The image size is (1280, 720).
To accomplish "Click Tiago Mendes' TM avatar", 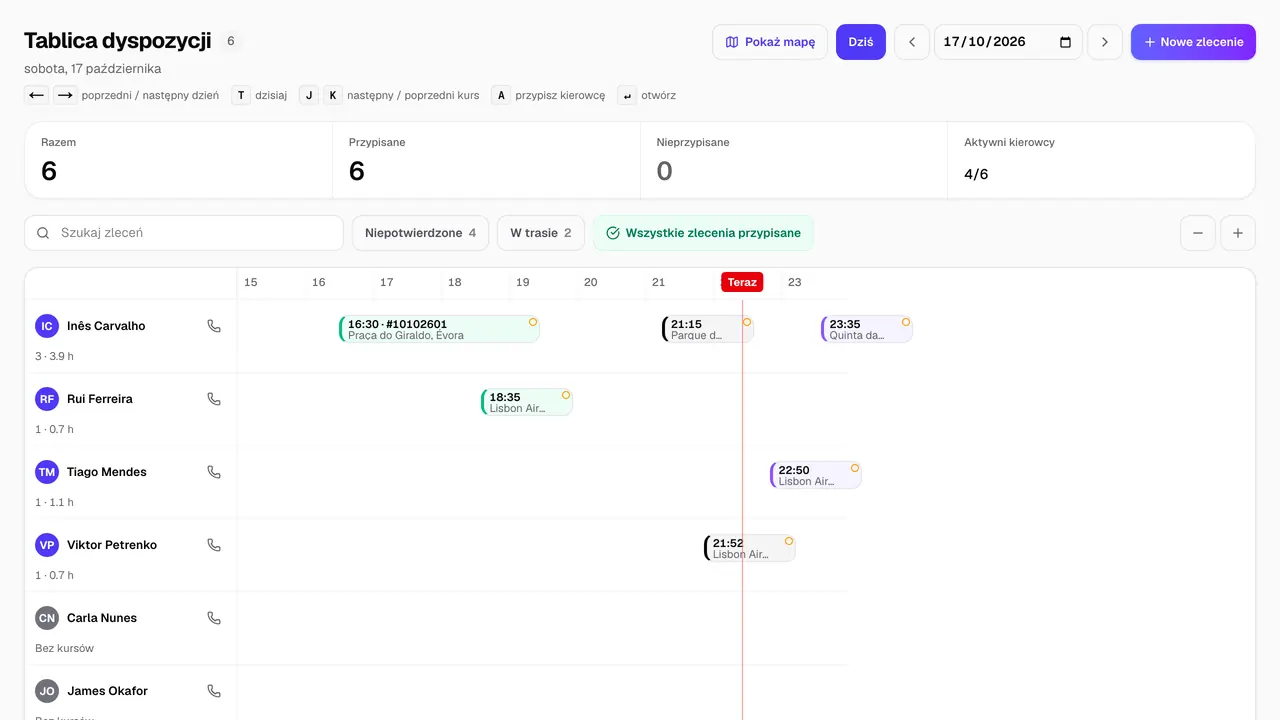I will click(x=47, y=472).
